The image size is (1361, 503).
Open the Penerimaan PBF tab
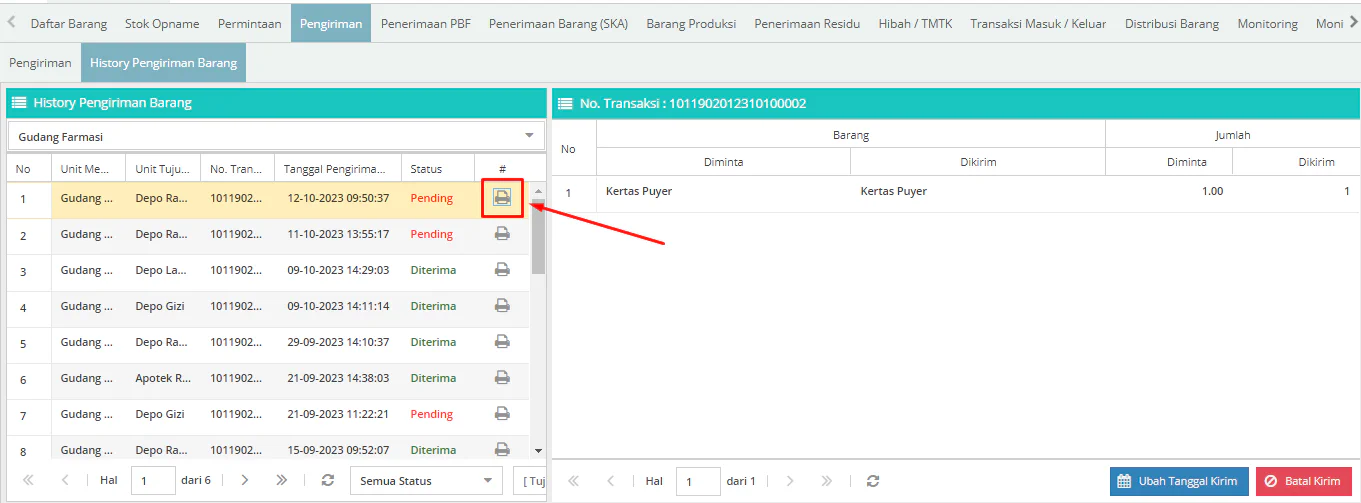(x=425, y=23)
